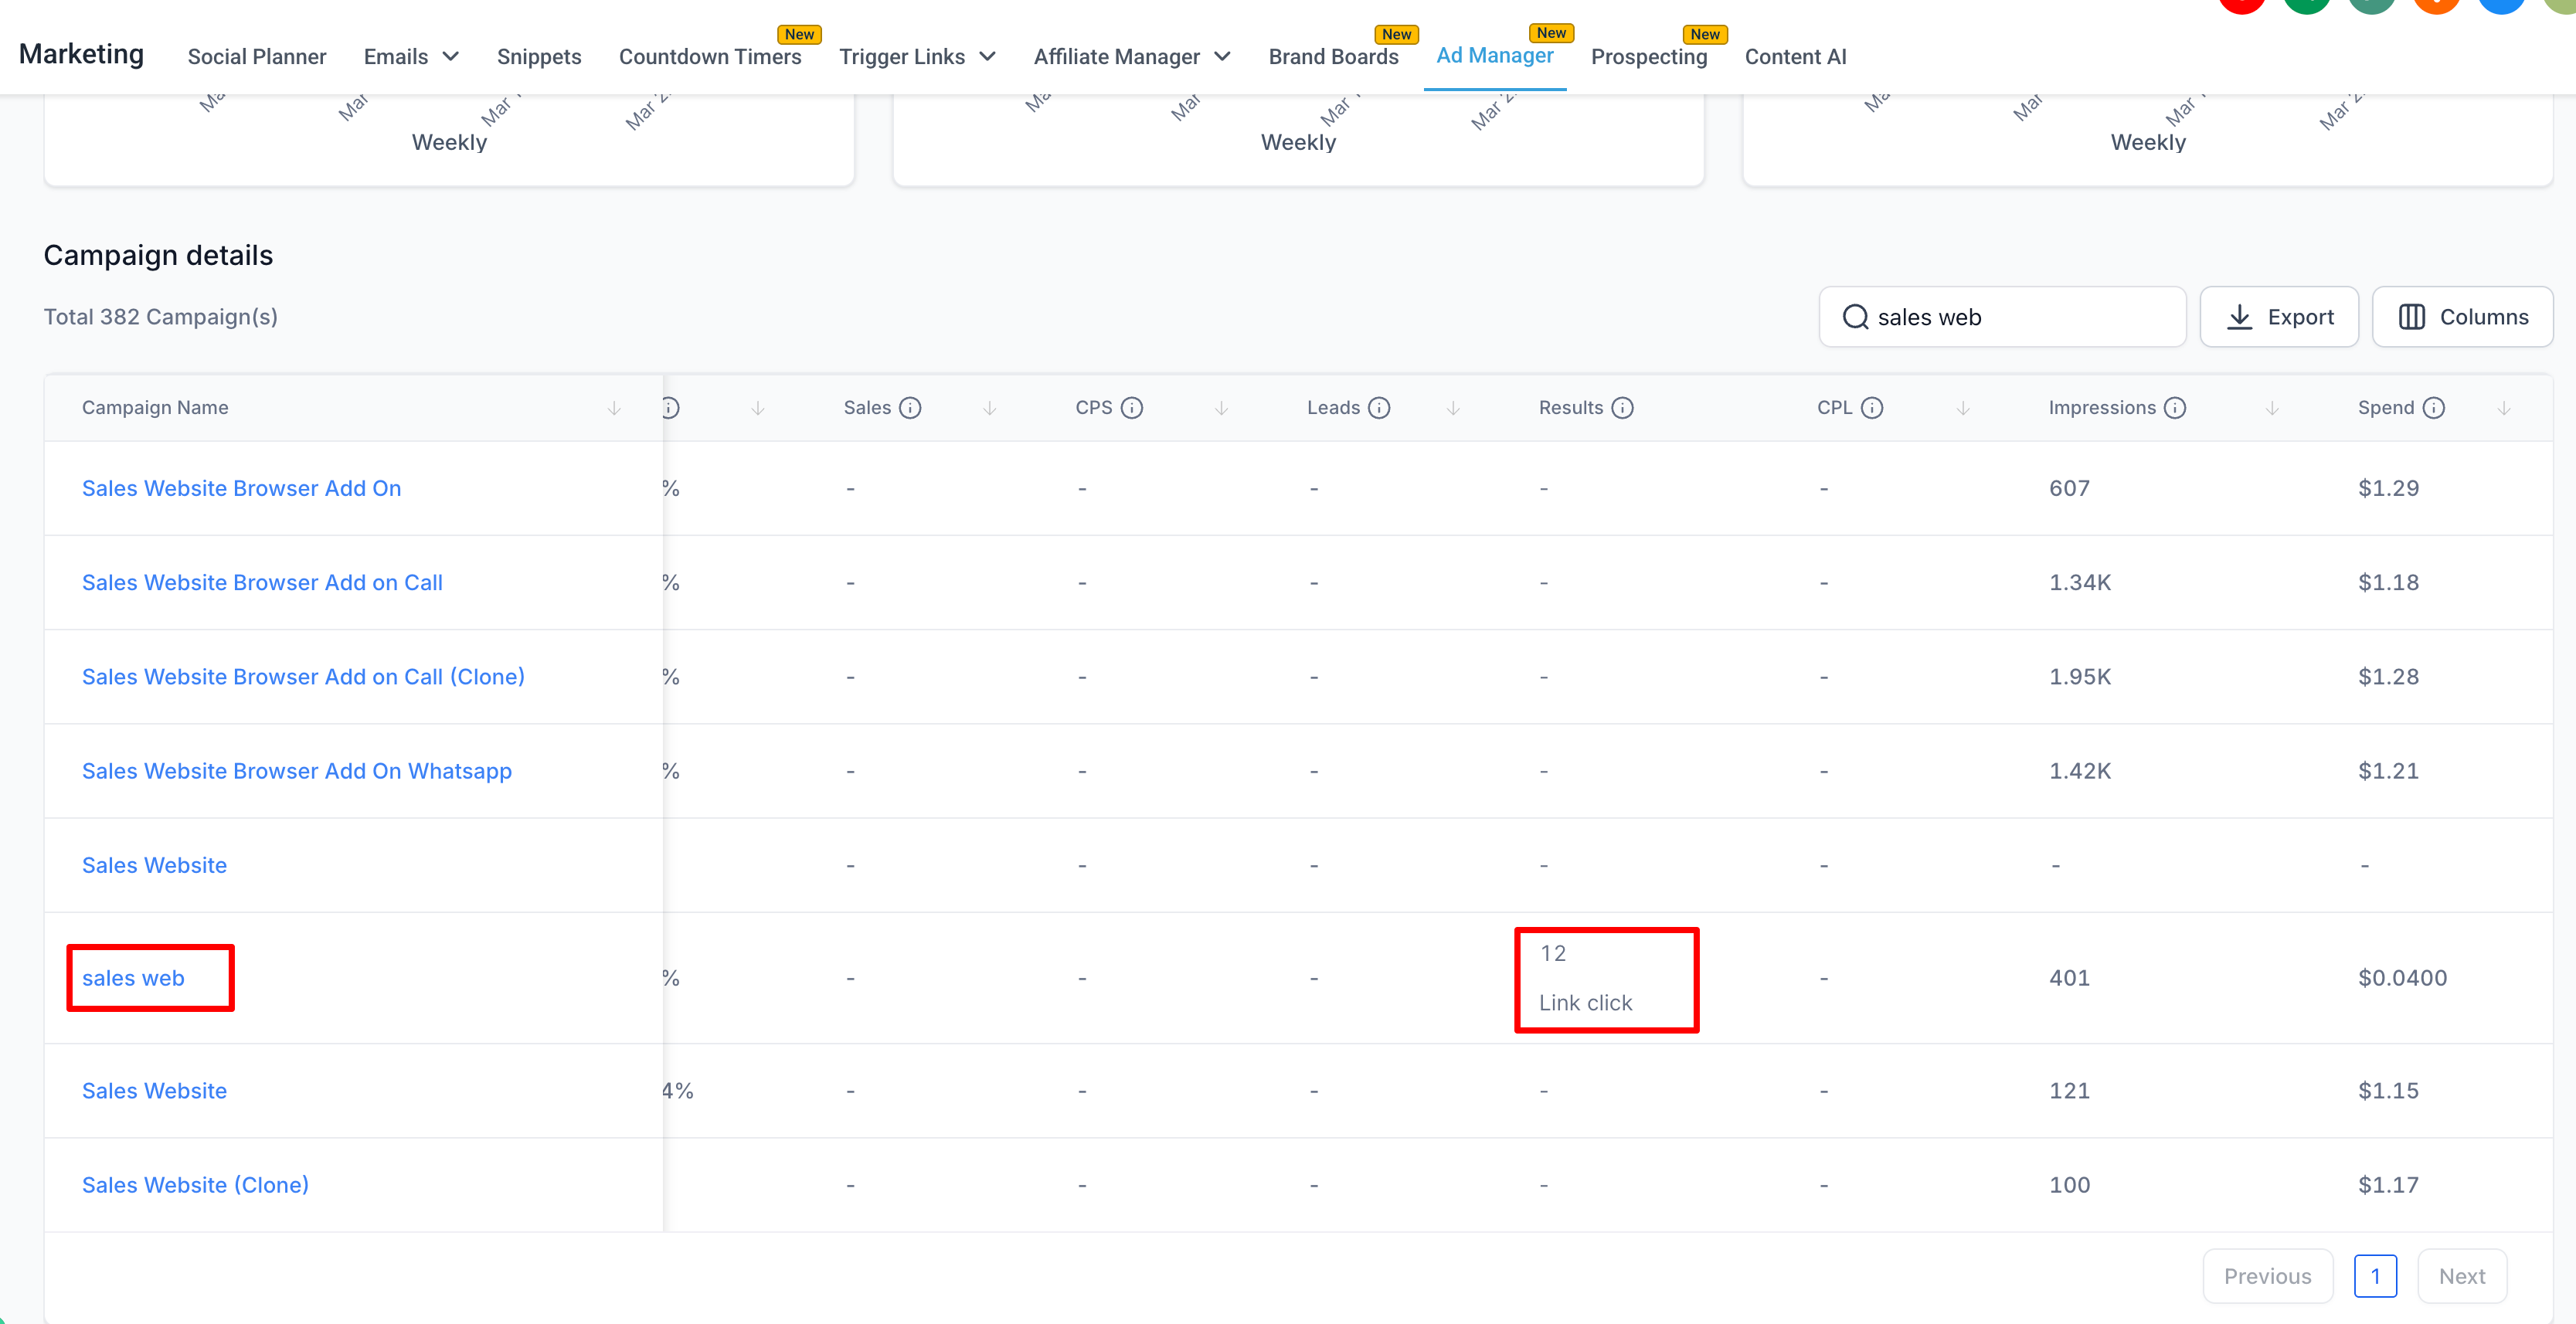This screenshot has width=2576, height=1324.
Task: Go to pagination page 1
Action: [x=2375, y=1276]
